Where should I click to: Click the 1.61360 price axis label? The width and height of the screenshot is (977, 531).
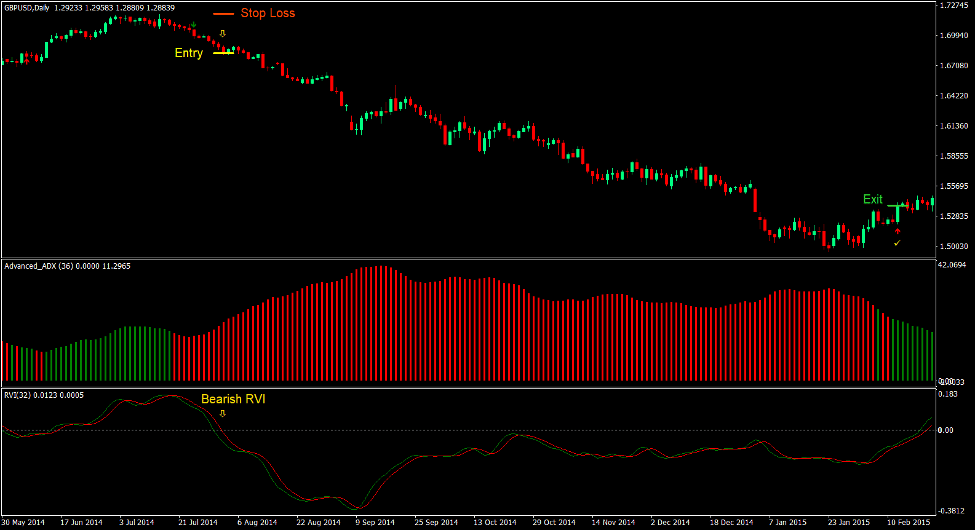954,126
